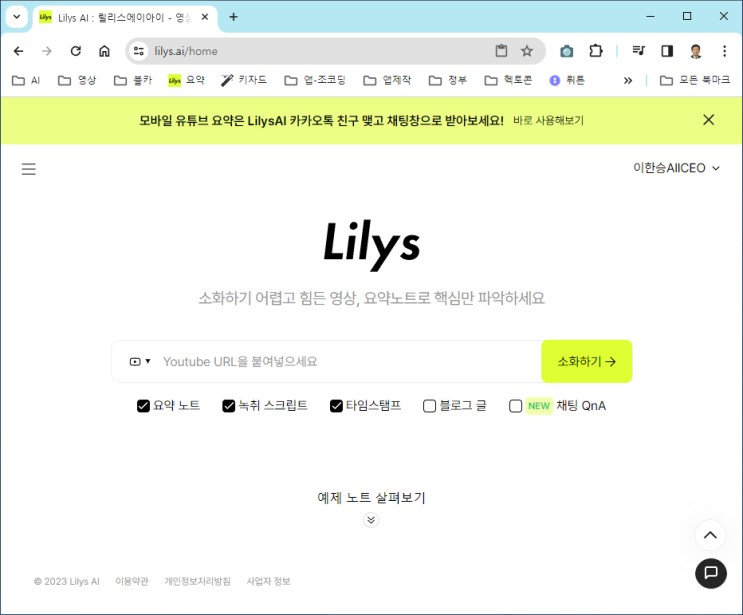
Task: Click the Lilys logo
Action: tap(372, 245)
